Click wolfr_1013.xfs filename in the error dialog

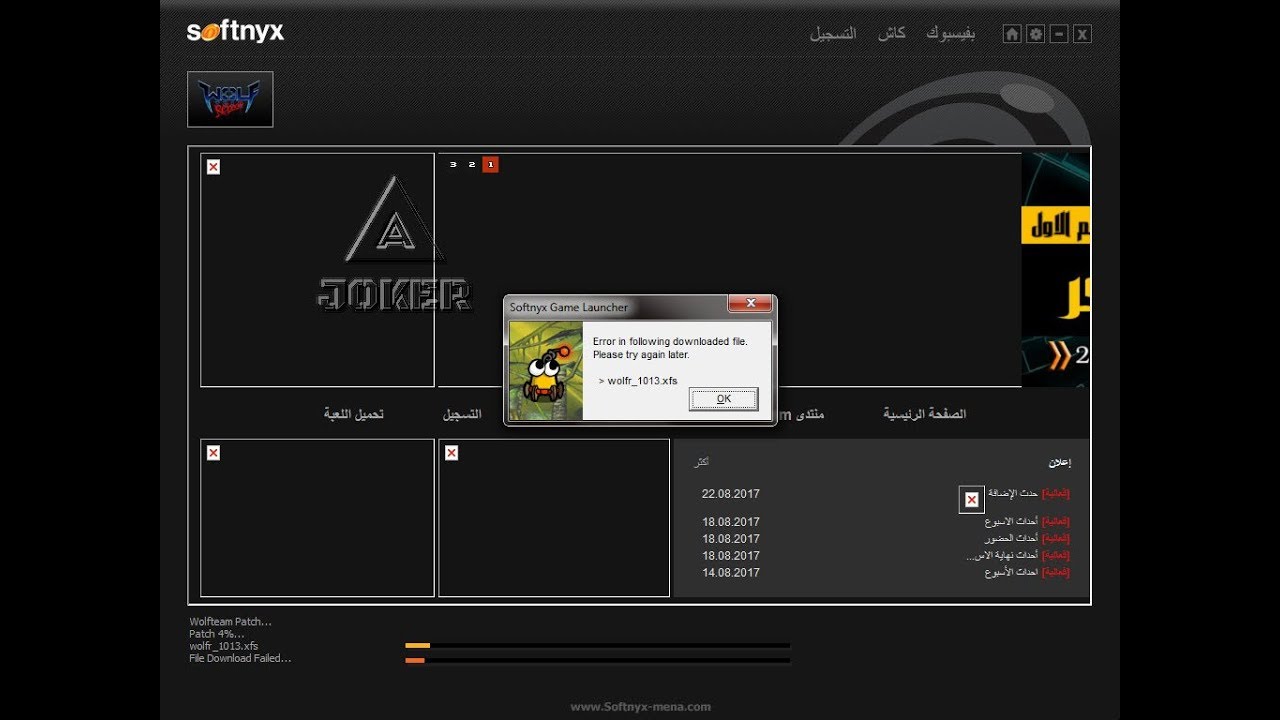[x=642, y=381]
